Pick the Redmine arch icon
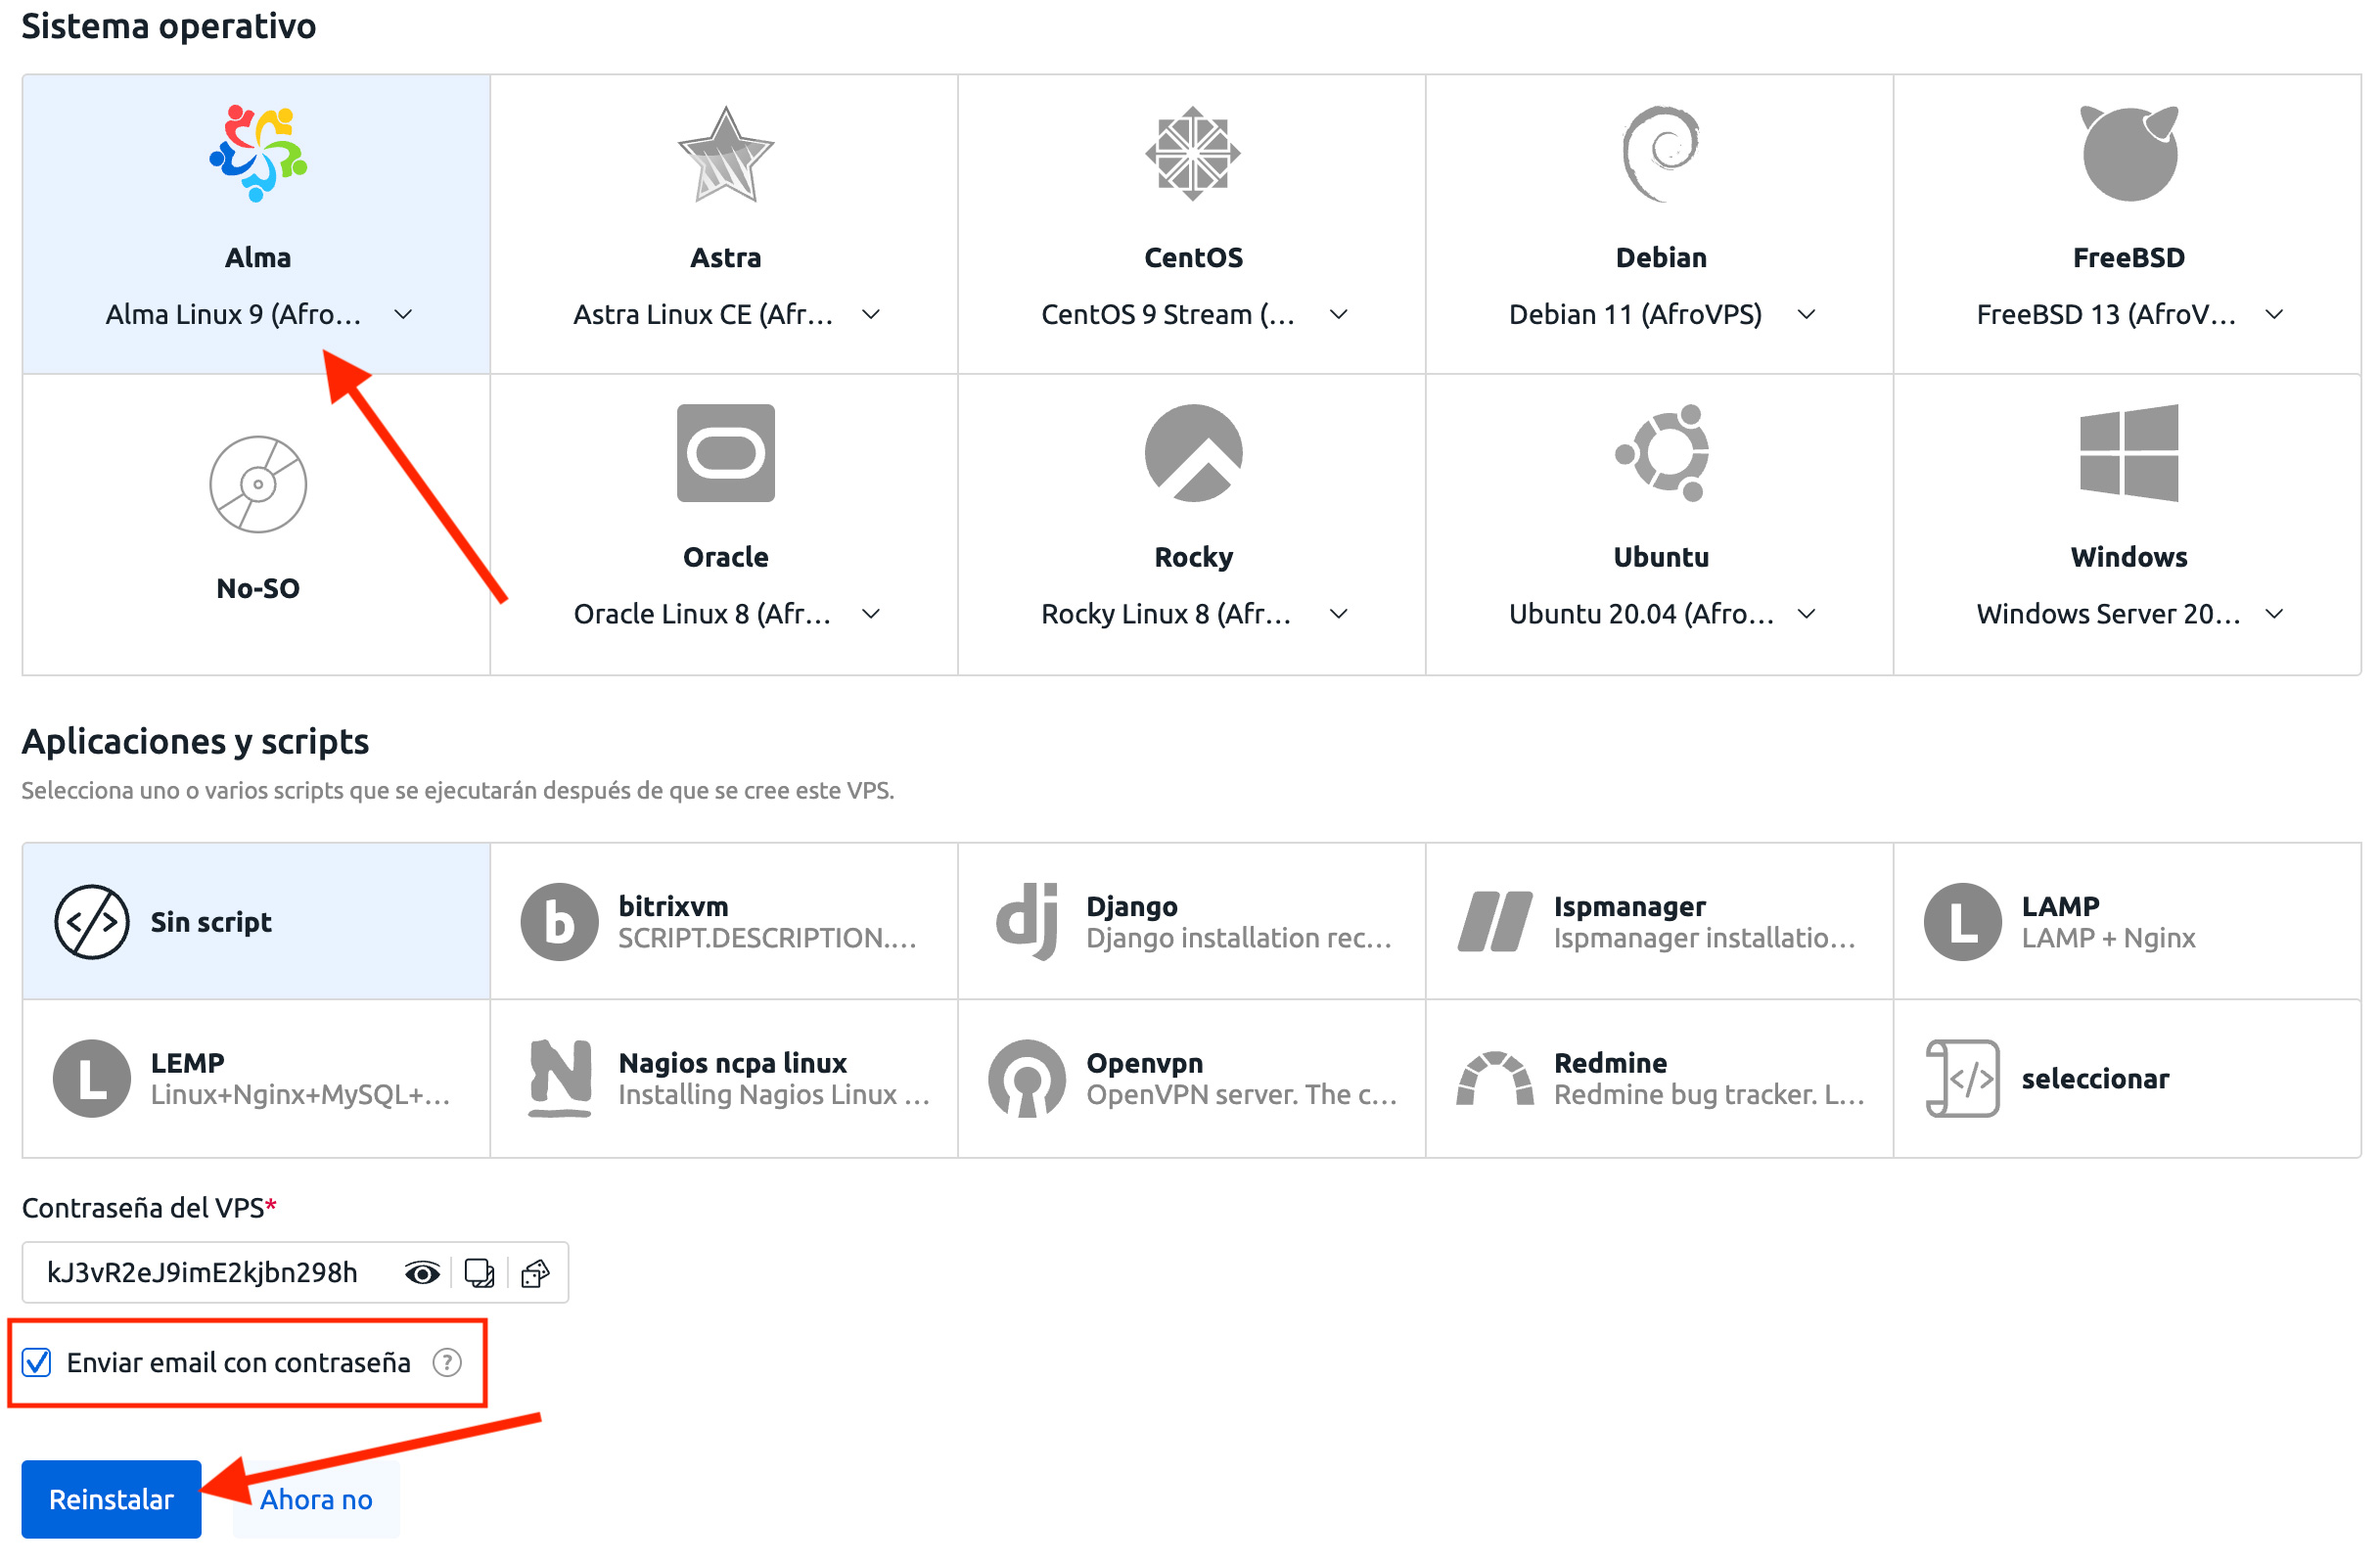 pos(1495,1078)
